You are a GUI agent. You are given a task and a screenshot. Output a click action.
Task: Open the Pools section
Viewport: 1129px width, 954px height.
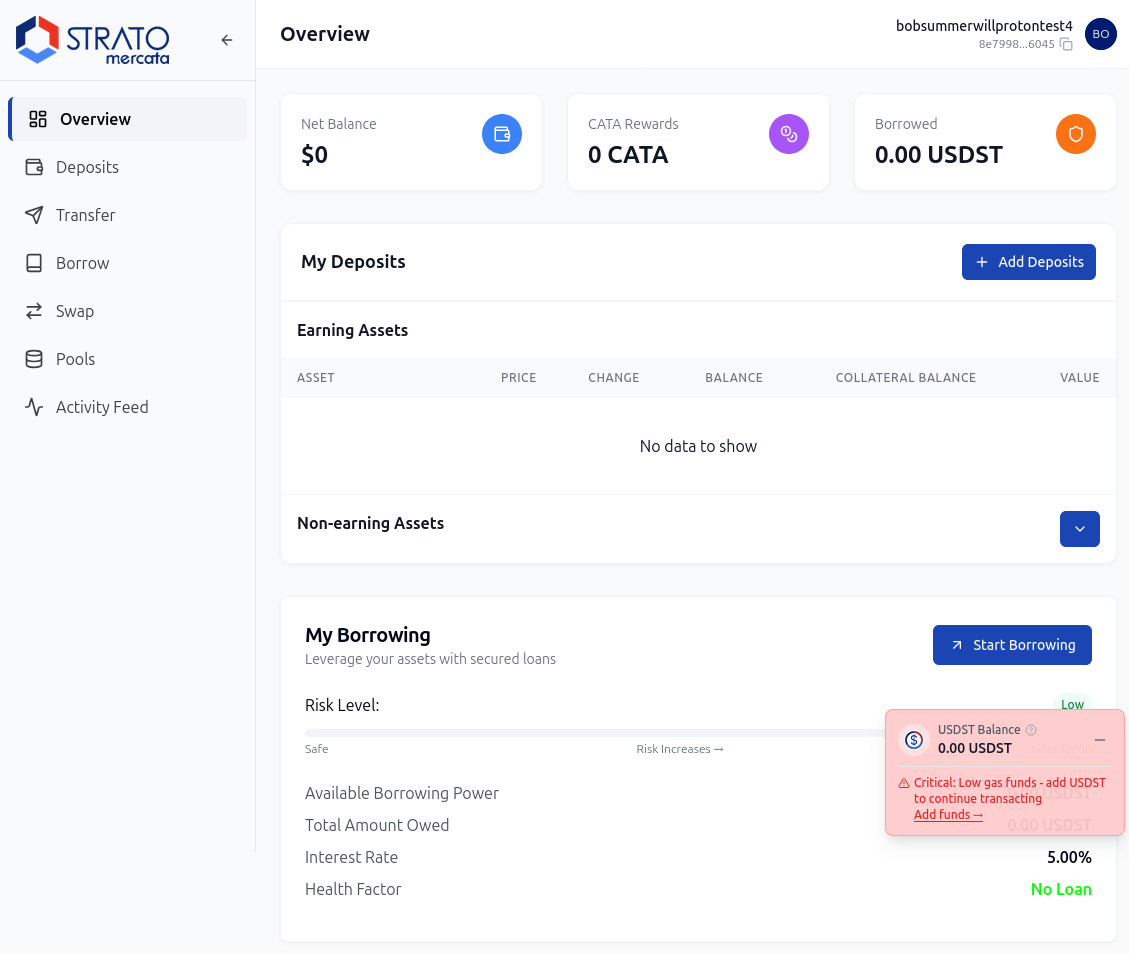(77, 359)
